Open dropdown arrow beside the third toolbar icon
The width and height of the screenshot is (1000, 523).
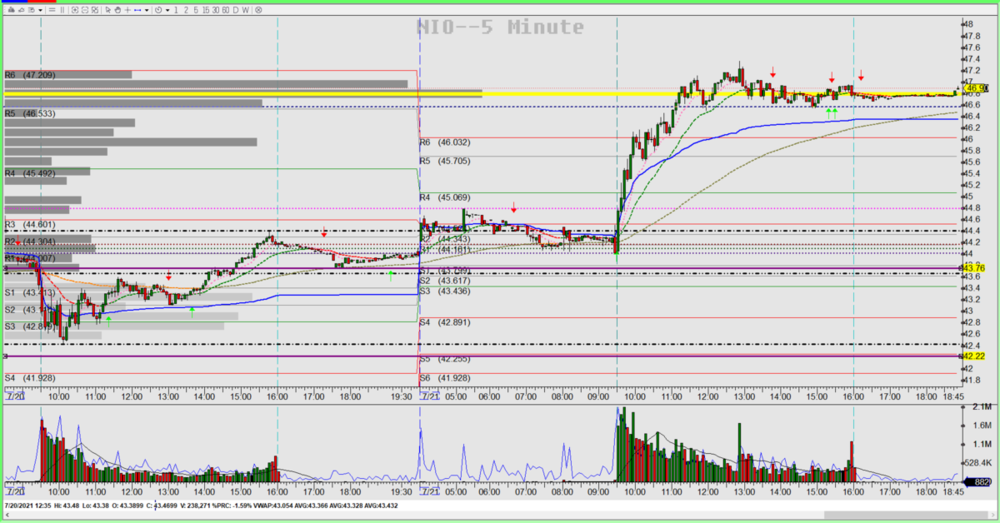coord(40,10)
